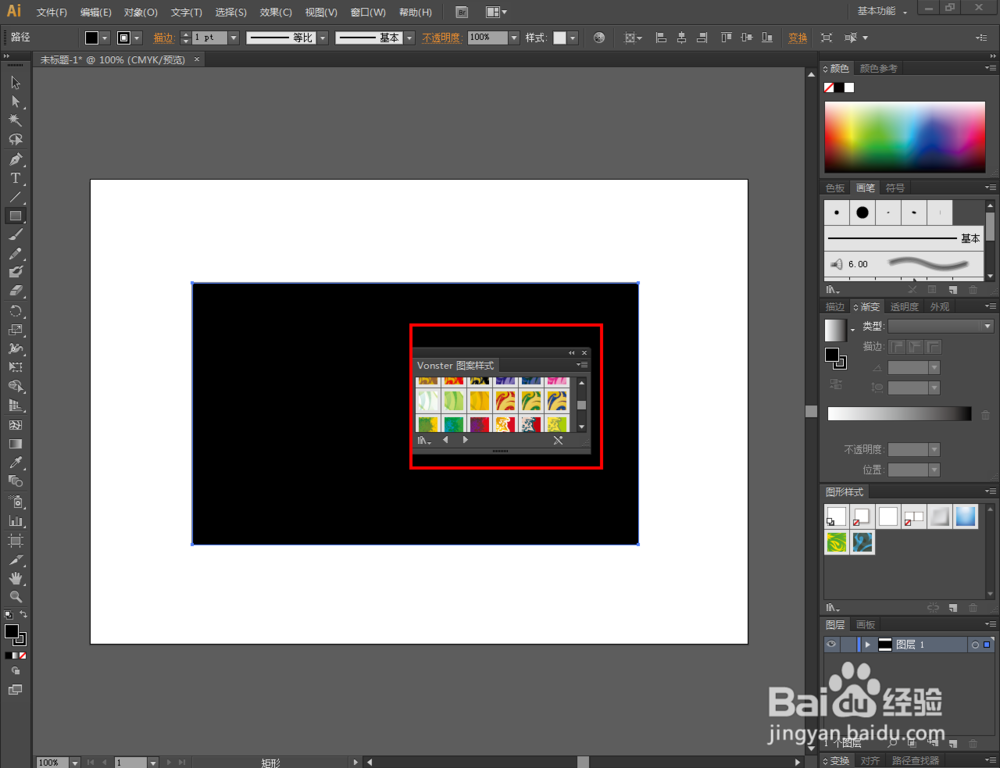This screenshot has height=768, width=1000.
Task: Open the gradient 类型 dropdown
Action: click(x=941, y=326)
